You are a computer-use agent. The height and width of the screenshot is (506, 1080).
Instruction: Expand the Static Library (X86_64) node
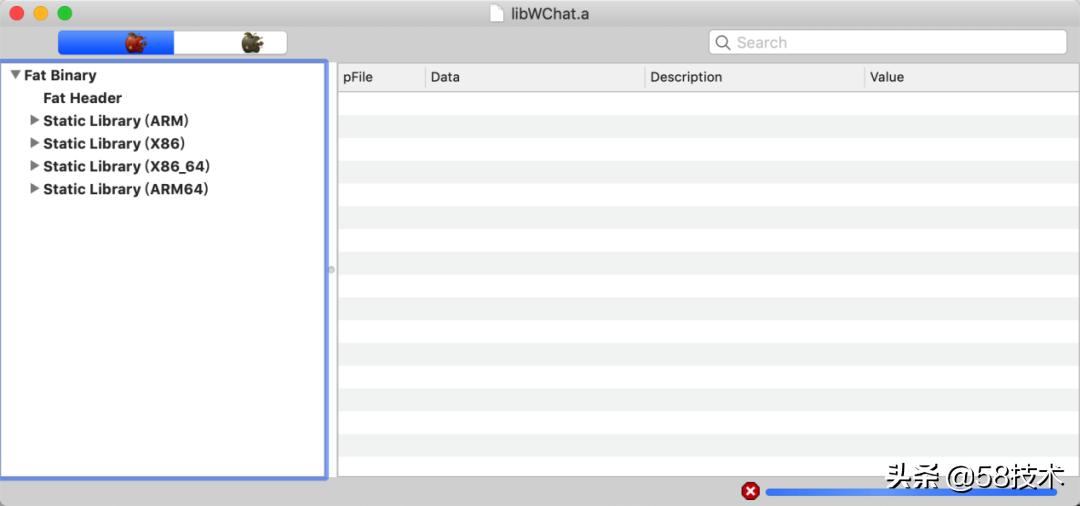click(x=34, y=166)
